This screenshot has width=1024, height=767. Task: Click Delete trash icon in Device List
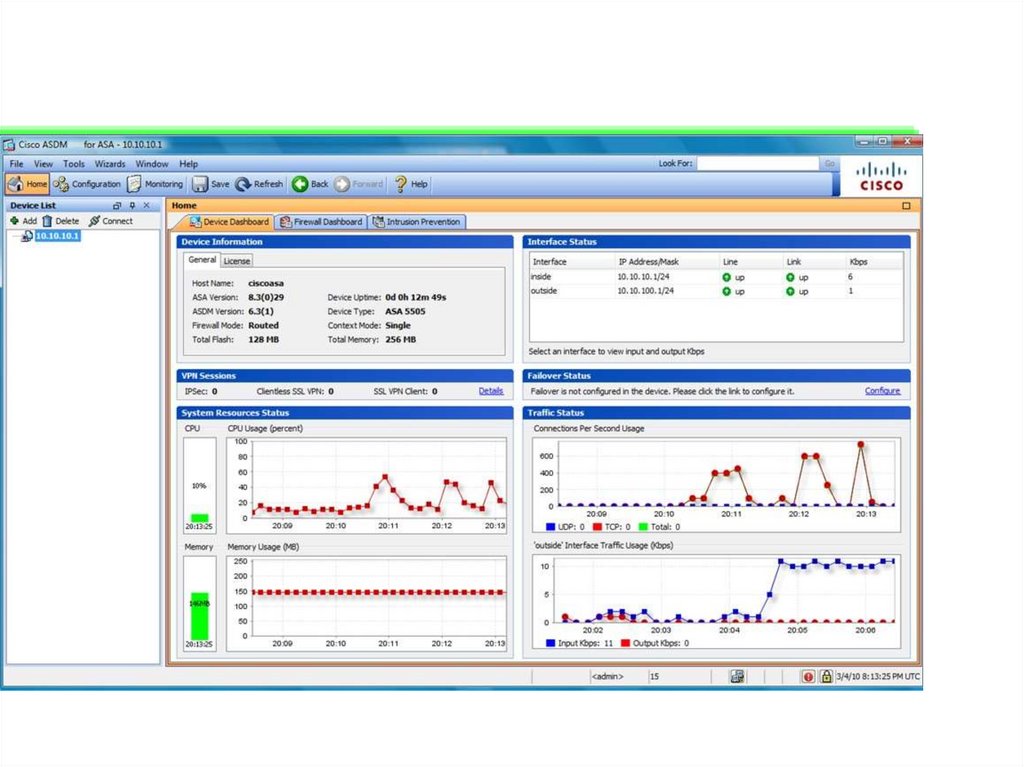tap(47, 221)
